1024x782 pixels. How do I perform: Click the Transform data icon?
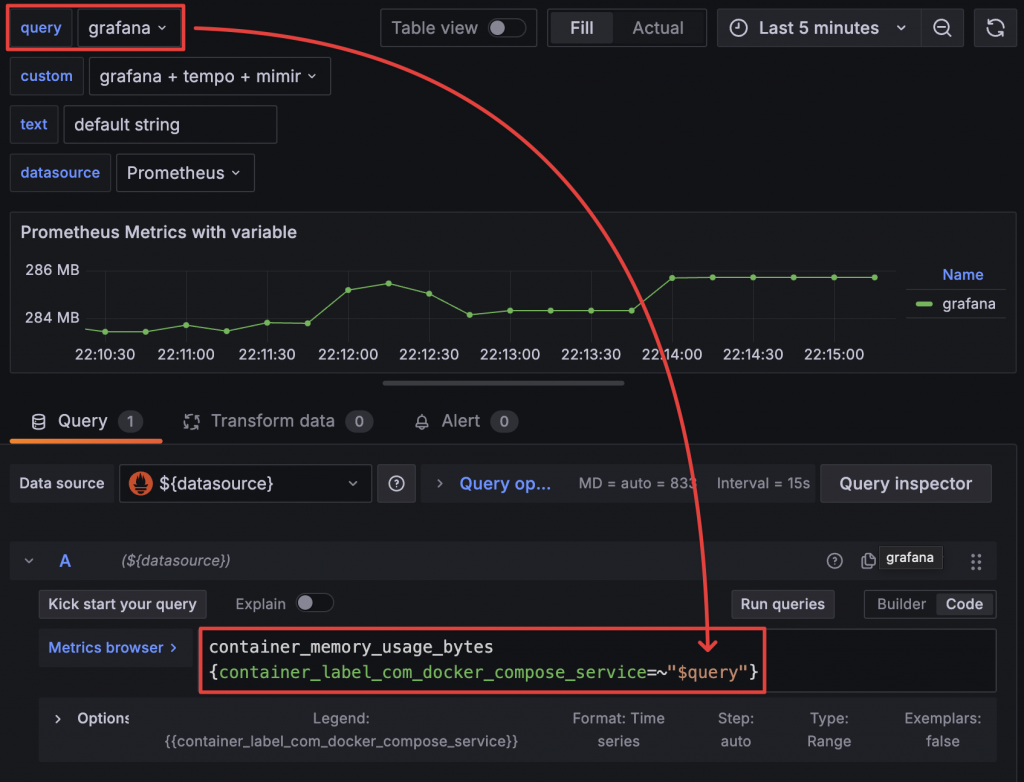coord(191,421)
